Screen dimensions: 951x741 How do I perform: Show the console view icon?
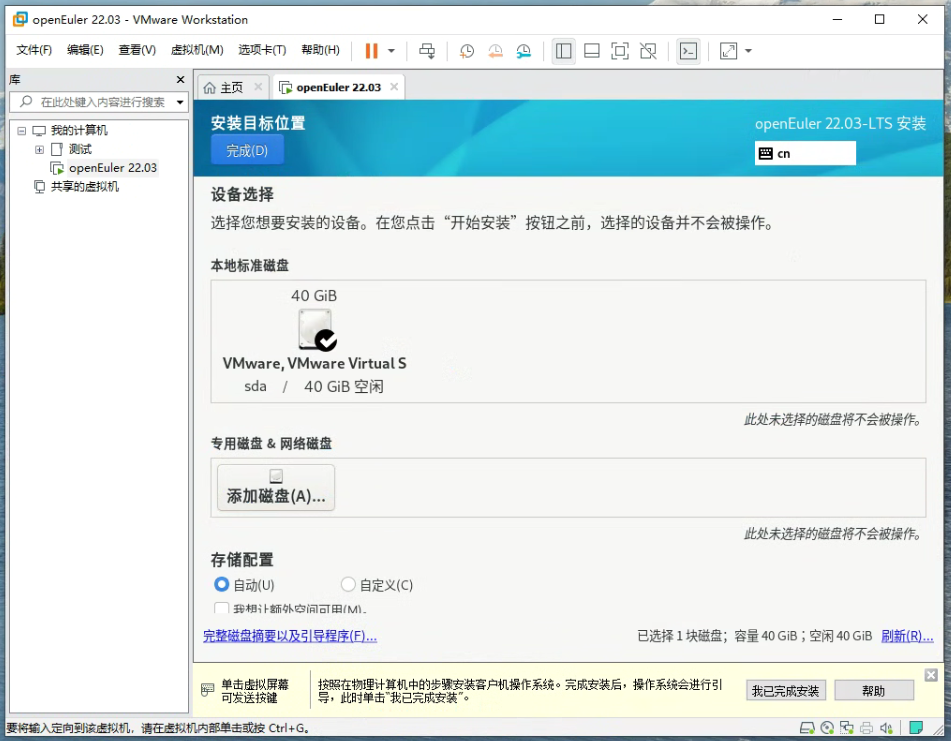point(688,51)
